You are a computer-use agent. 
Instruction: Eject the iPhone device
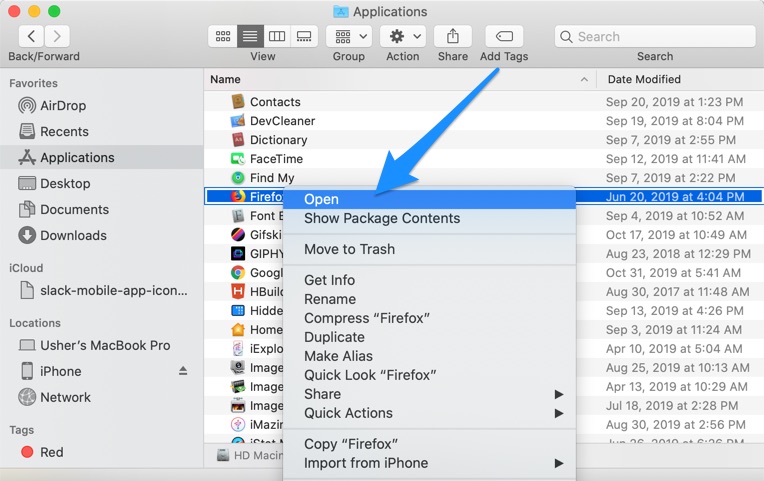(x=183, y=371)
